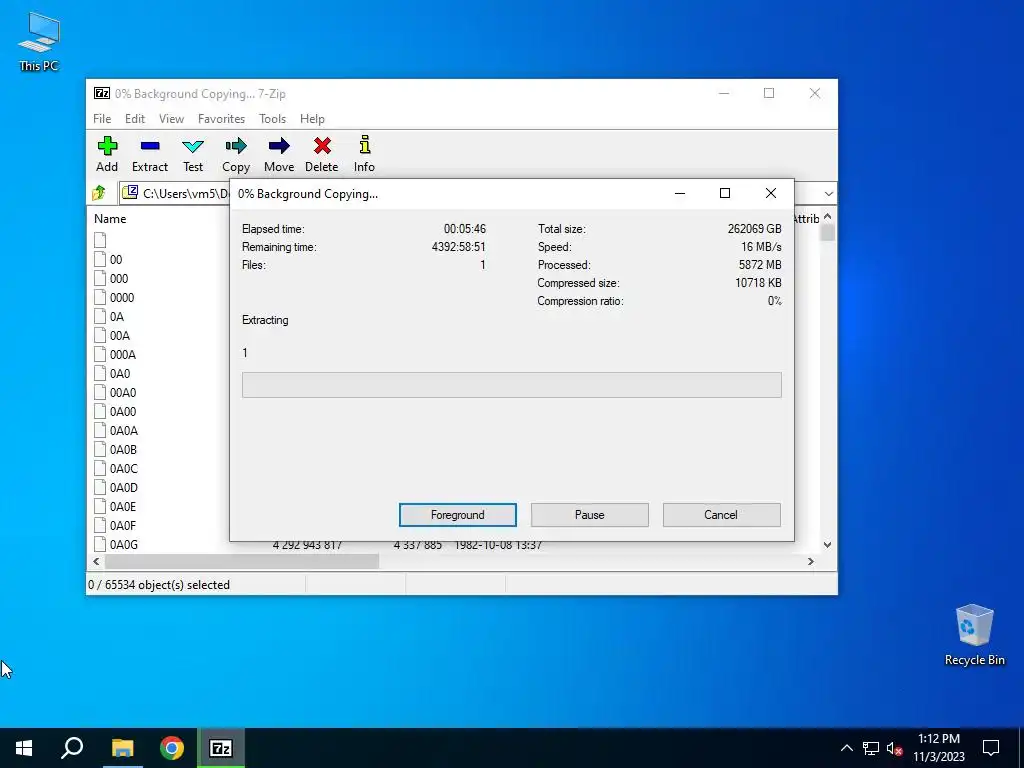Click the horizontal scrollbar thumb
Screen dimensions: 1024x768
(x=242, y=561)
